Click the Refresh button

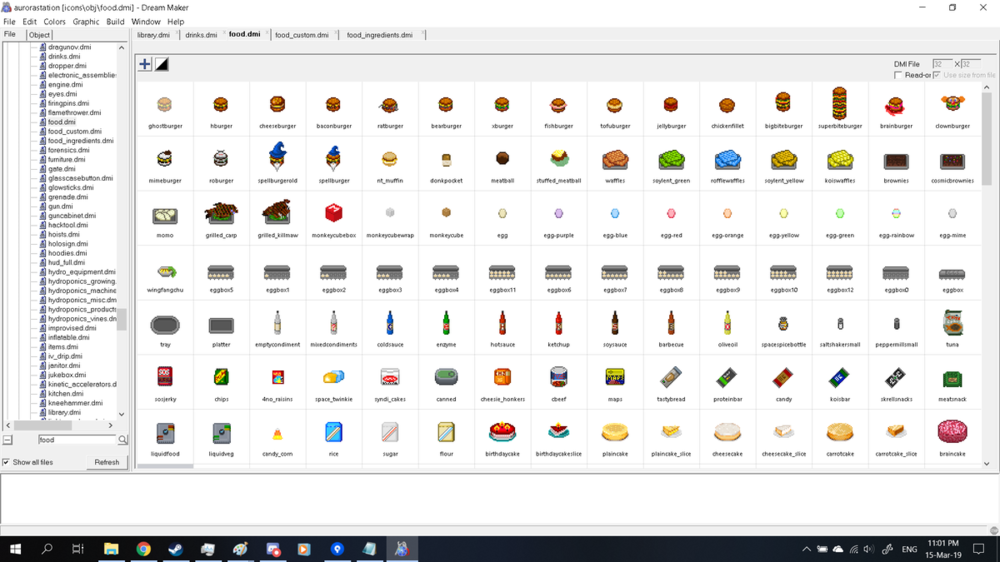click(x=107, y=462)
